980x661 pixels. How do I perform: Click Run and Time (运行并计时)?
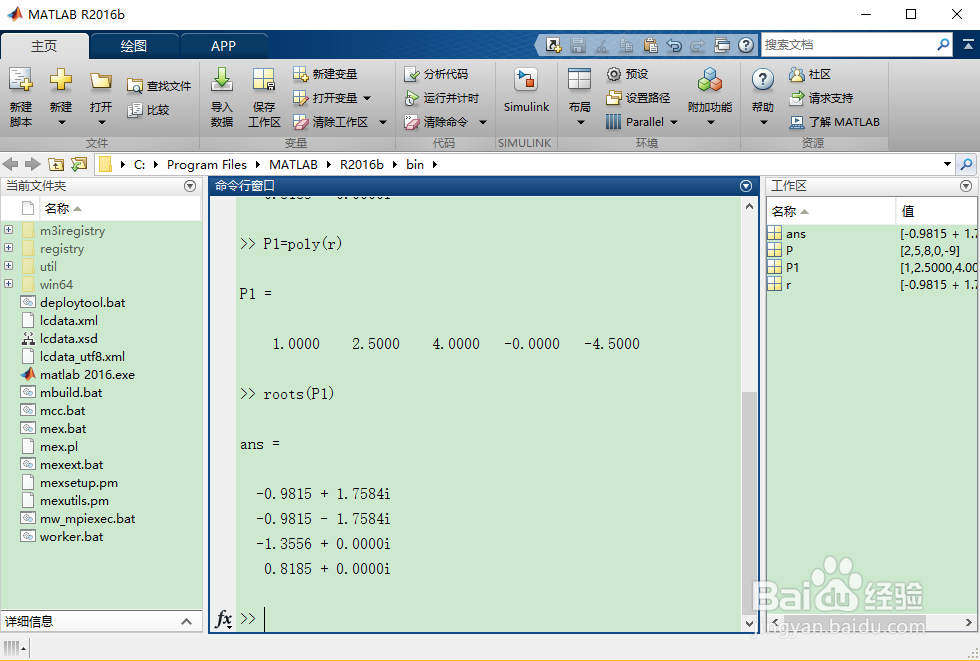pyautogui.click(x=441, y=98)
